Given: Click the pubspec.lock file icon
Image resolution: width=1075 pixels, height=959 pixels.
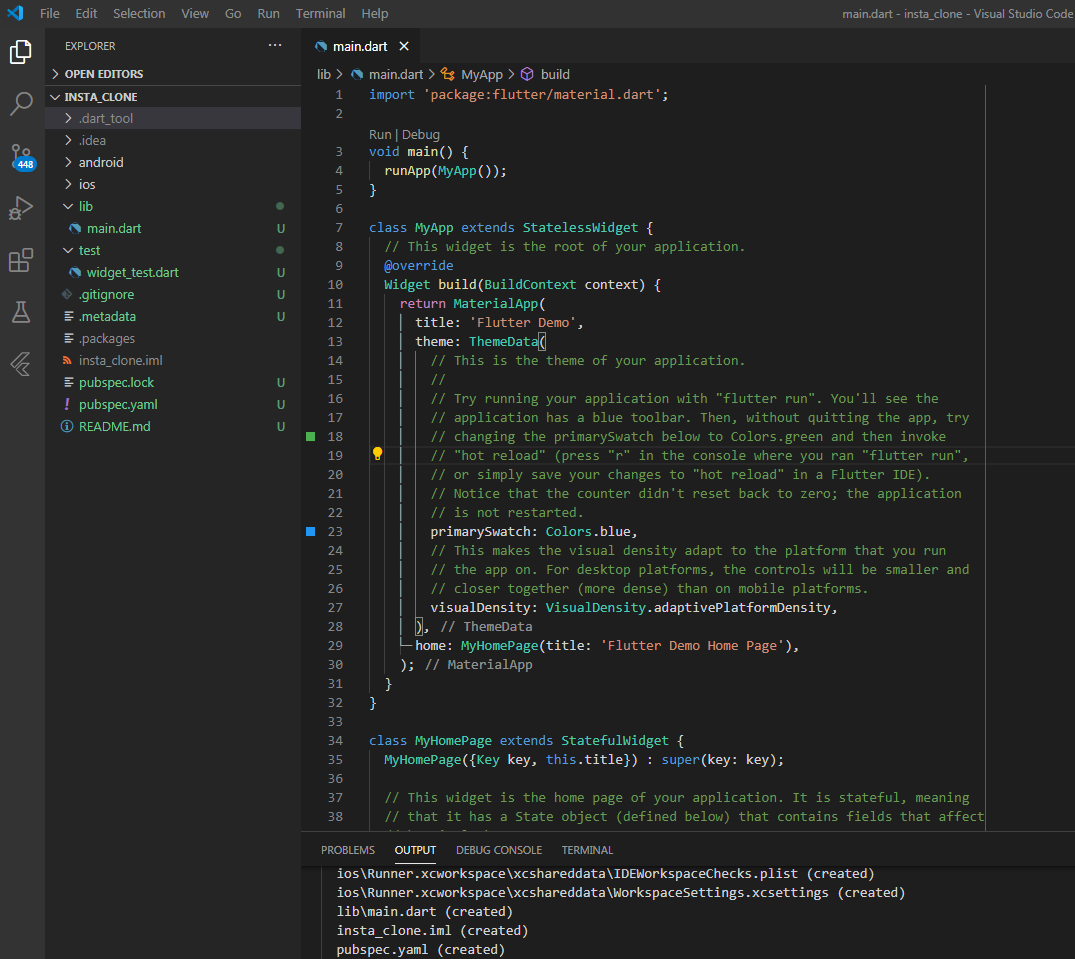Looking at the screenshot, I should point(68,382).
